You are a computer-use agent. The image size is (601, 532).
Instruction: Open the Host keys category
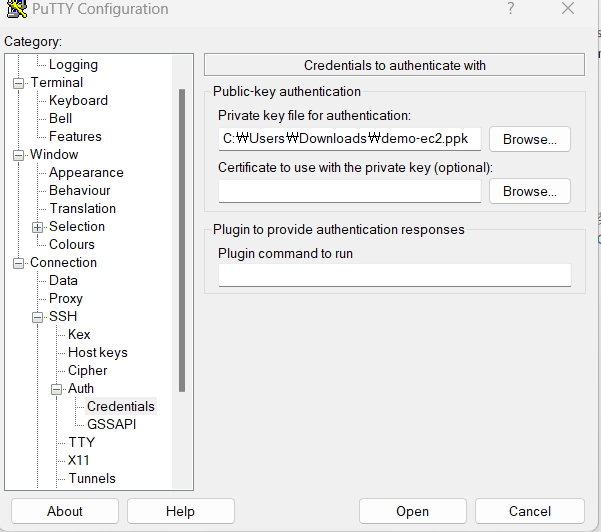(98, 353)
